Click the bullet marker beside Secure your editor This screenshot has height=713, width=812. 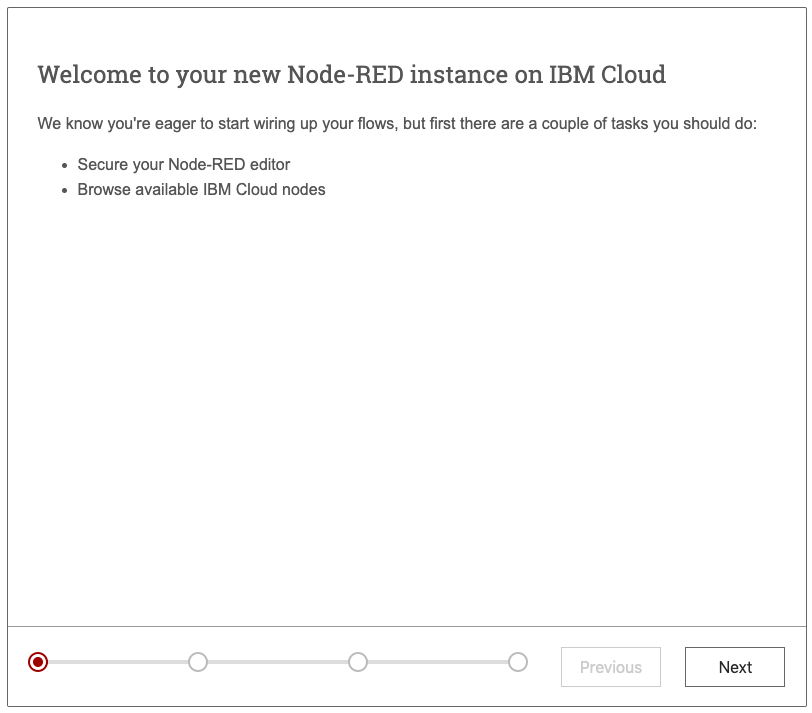click(66, 165)
